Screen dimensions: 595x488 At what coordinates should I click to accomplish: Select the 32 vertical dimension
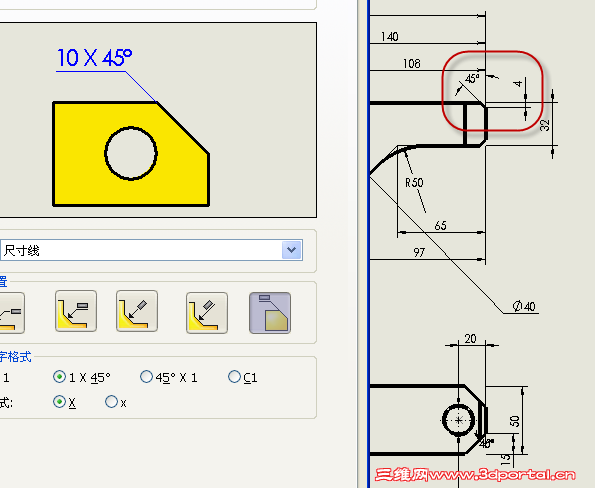point(545,125)
